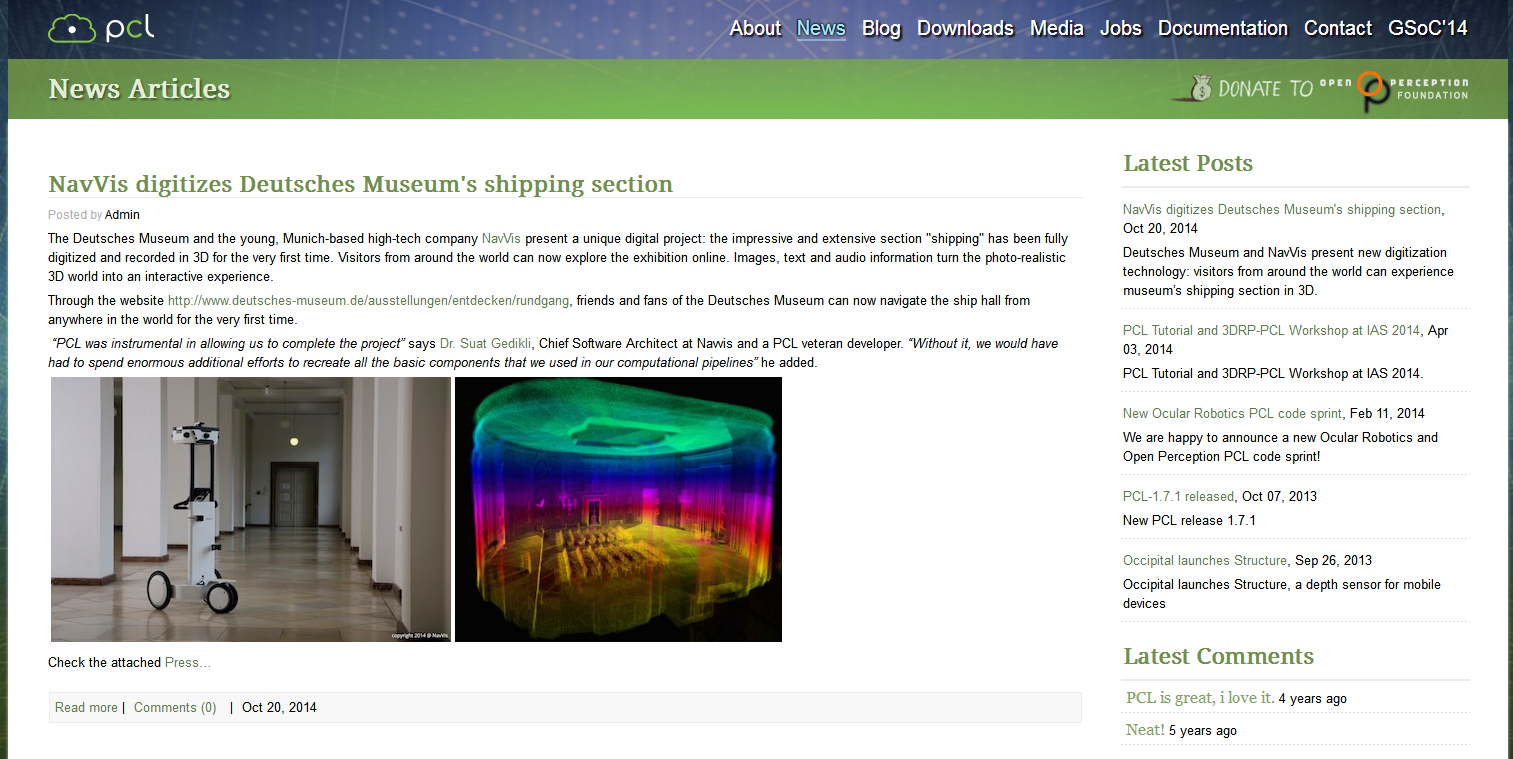Image resolution: width=1513 pixels, height=759 pixels.
Task: Open the PCL-1.7.1 released post
Action: (x=1178, y=496)
